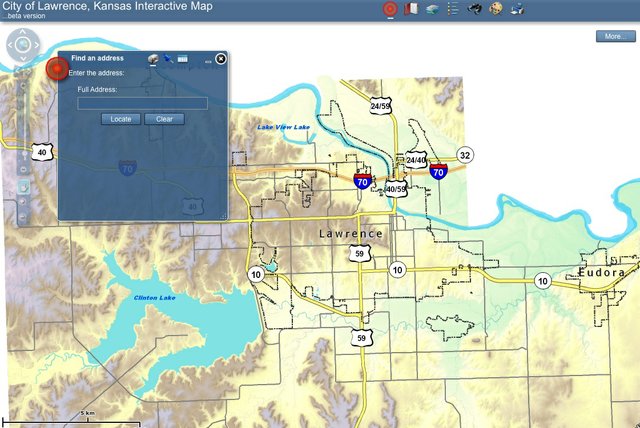
Task: Close the Find an address panel
Action: coord(220,59)
